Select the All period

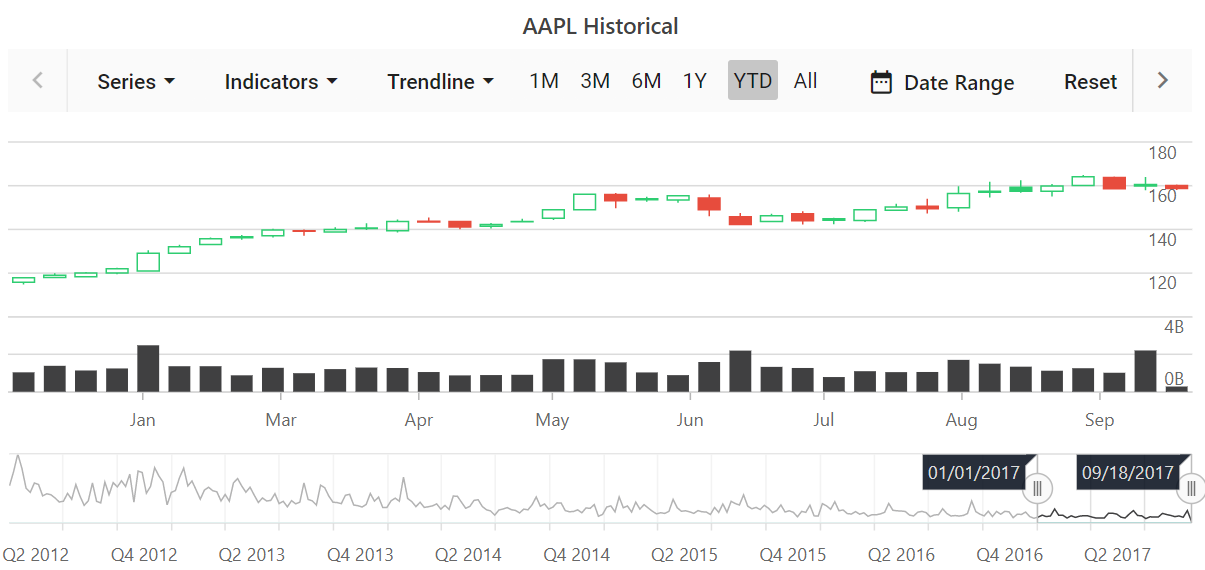(x=806, y=81)
